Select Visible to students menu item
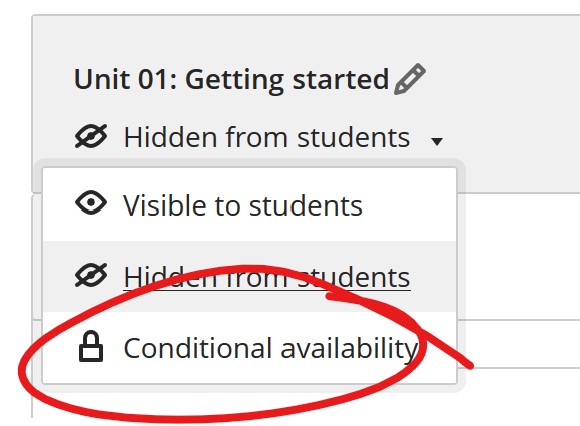Viewport: 580px width, 426px height. tap(250, 204)
